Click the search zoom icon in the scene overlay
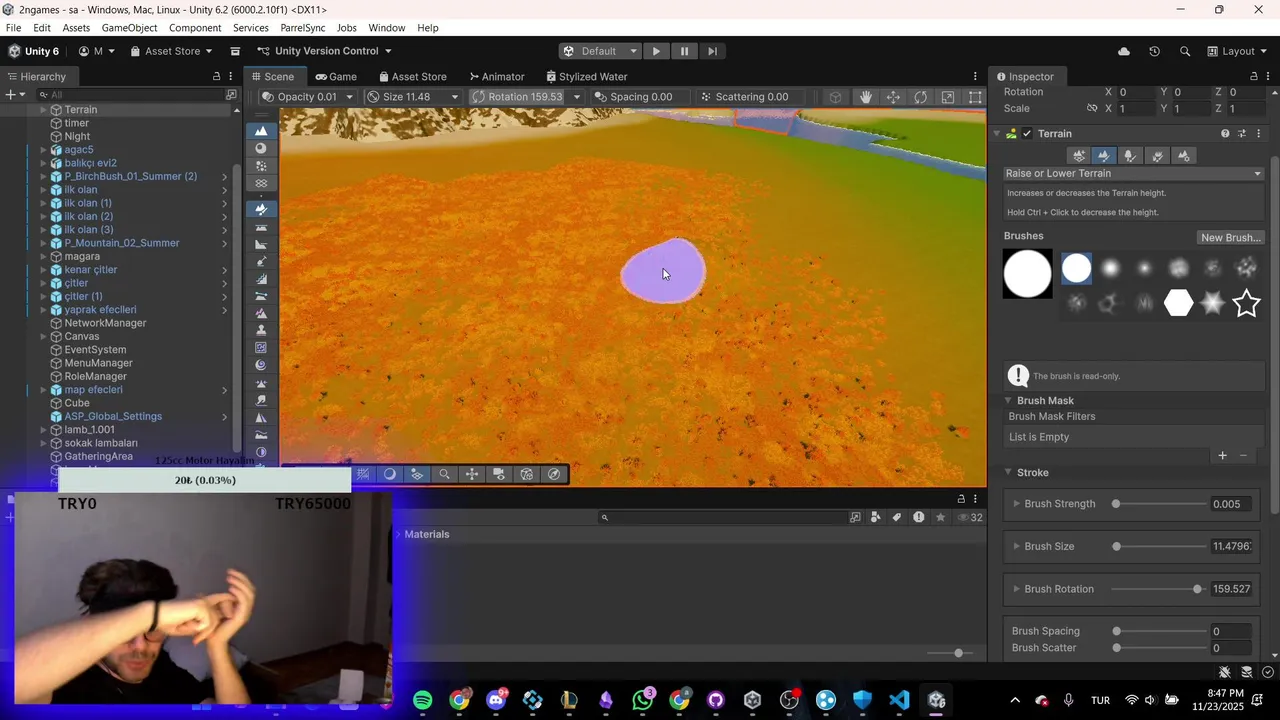 pos(444,475)
